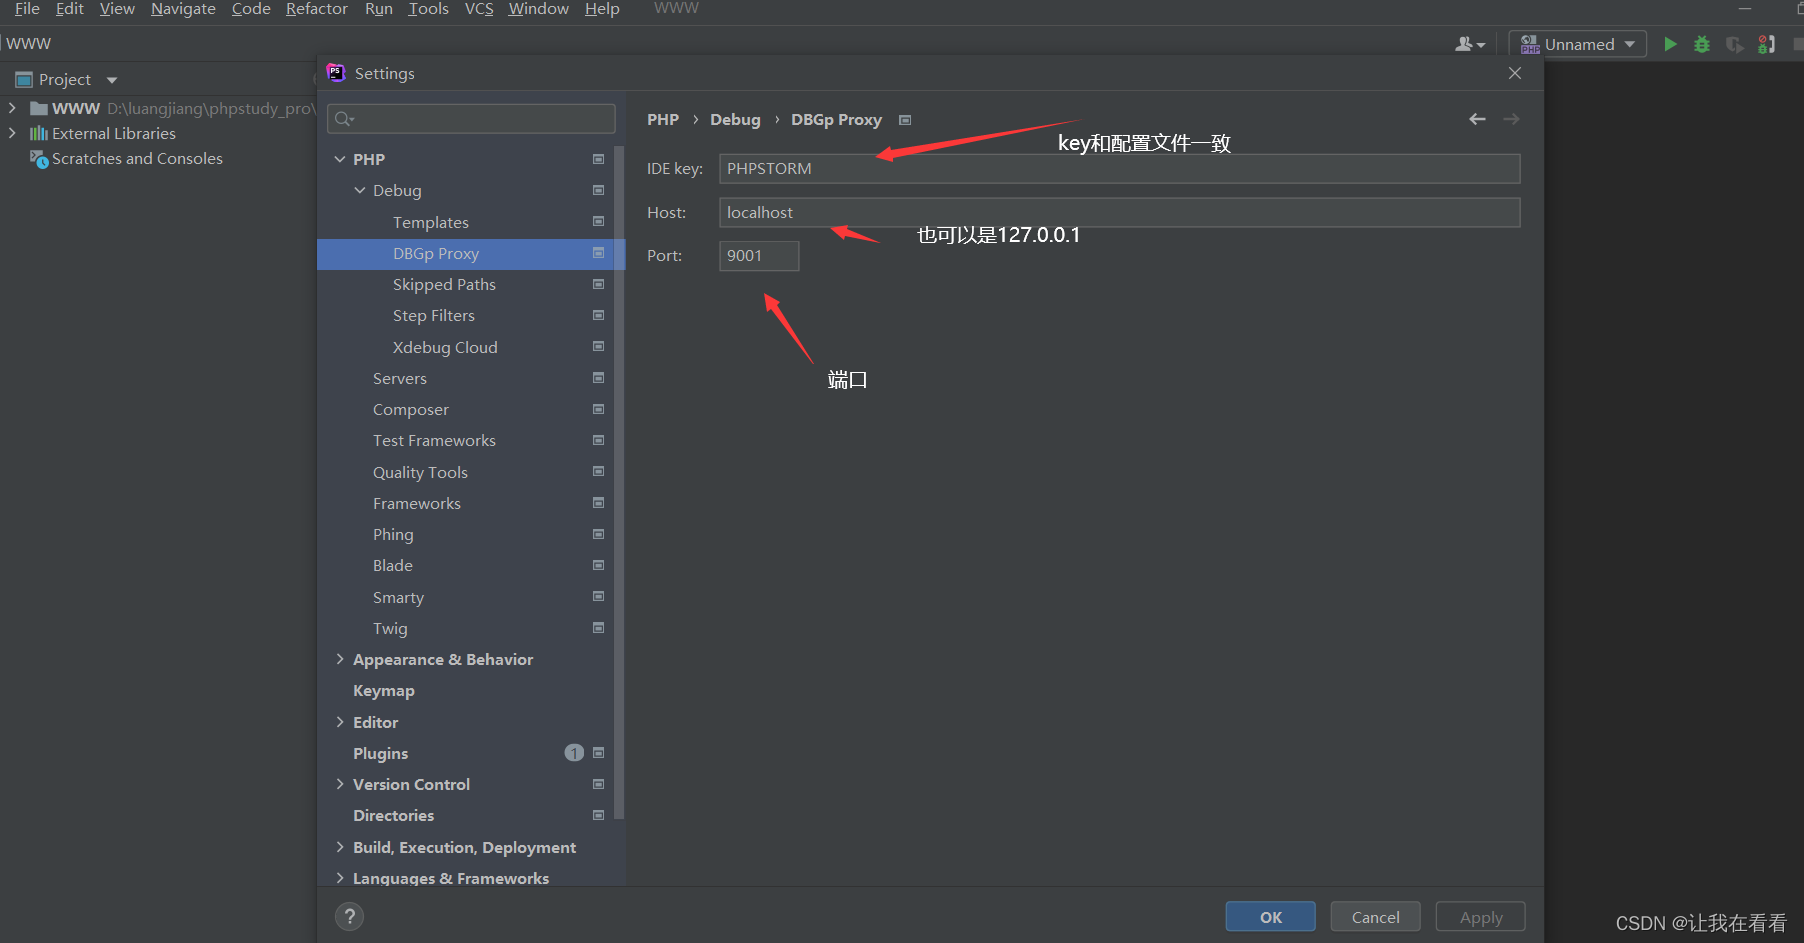This screenshot has width=1804, height=943.
Task: Click Run with Coverage icon
Action: click(1735, 44)
